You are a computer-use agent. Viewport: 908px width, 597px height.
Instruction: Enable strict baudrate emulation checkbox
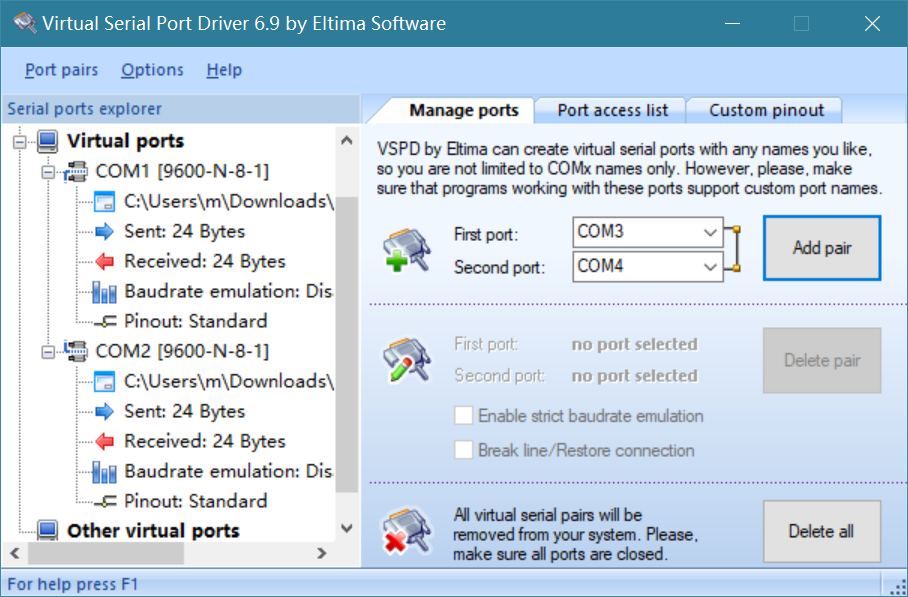[463, 416]
